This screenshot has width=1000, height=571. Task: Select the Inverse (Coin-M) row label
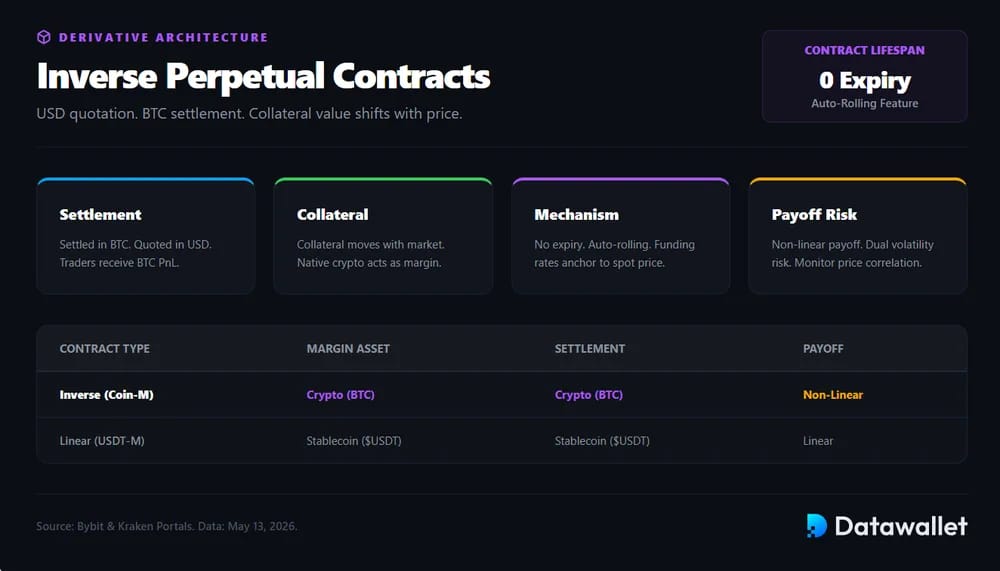click(107, 395)
